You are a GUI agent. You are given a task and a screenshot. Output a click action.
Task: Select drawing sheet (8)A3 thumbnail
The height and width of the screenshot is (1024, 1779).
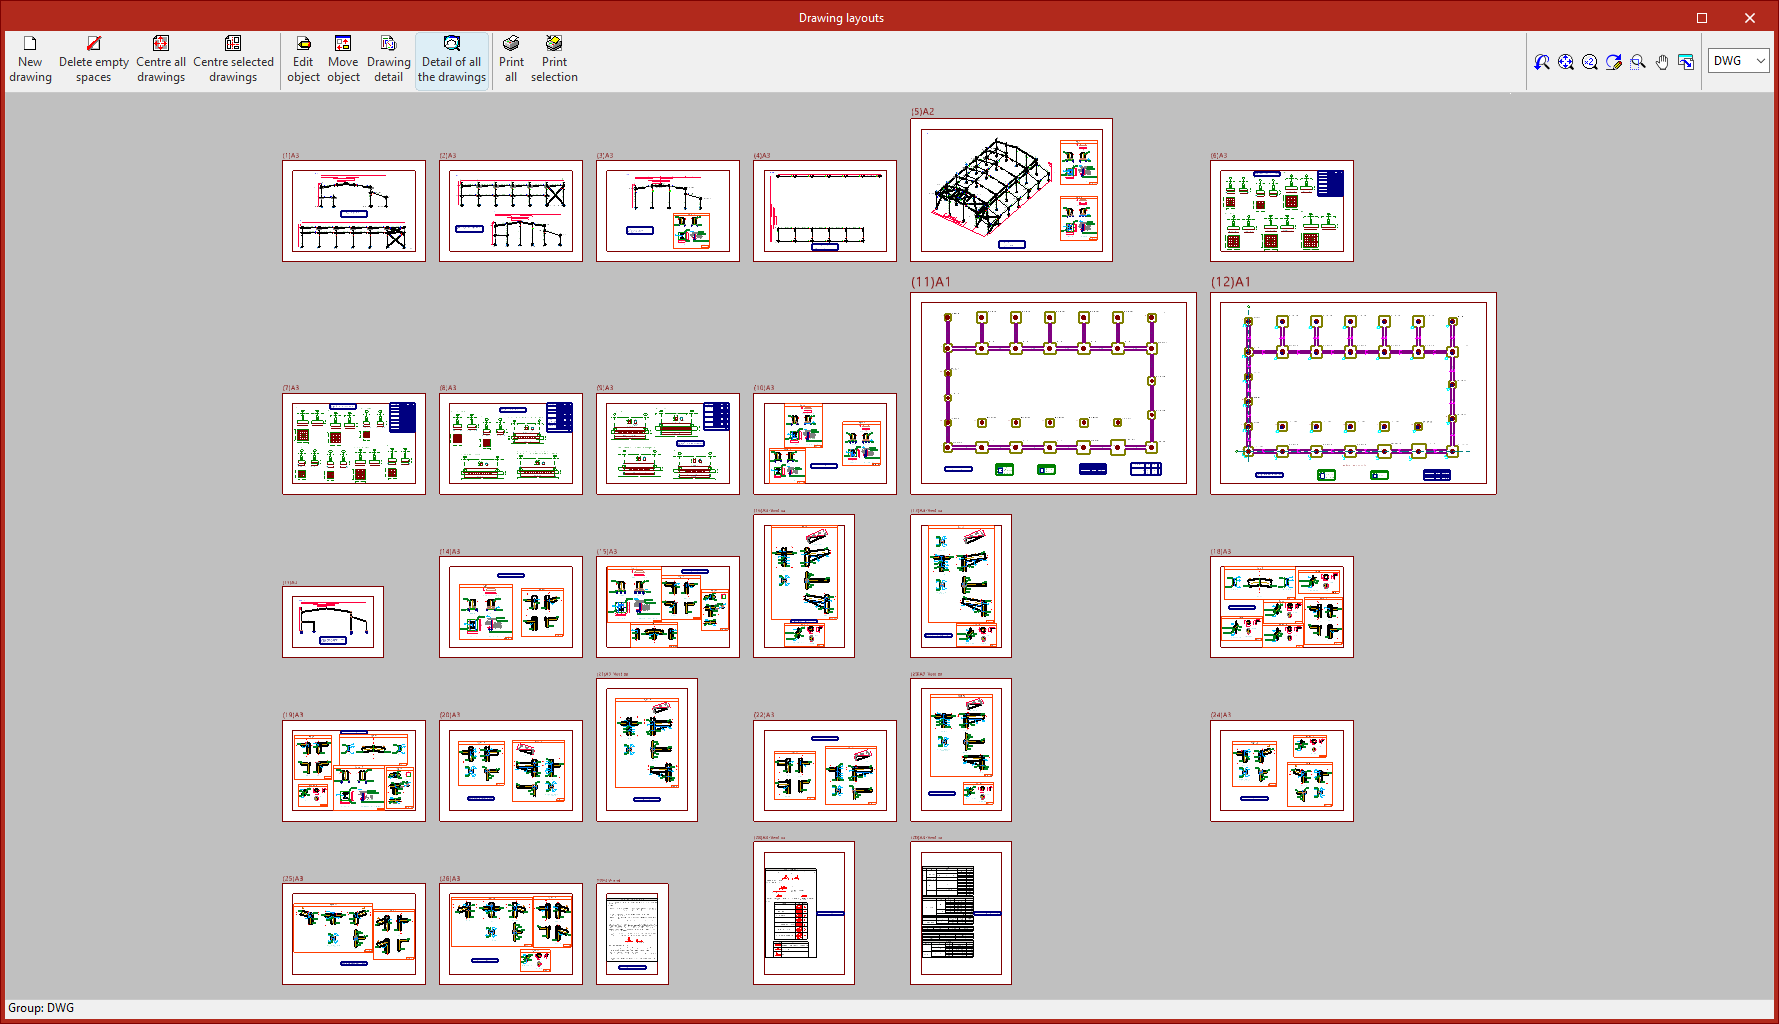coord(511,444)
